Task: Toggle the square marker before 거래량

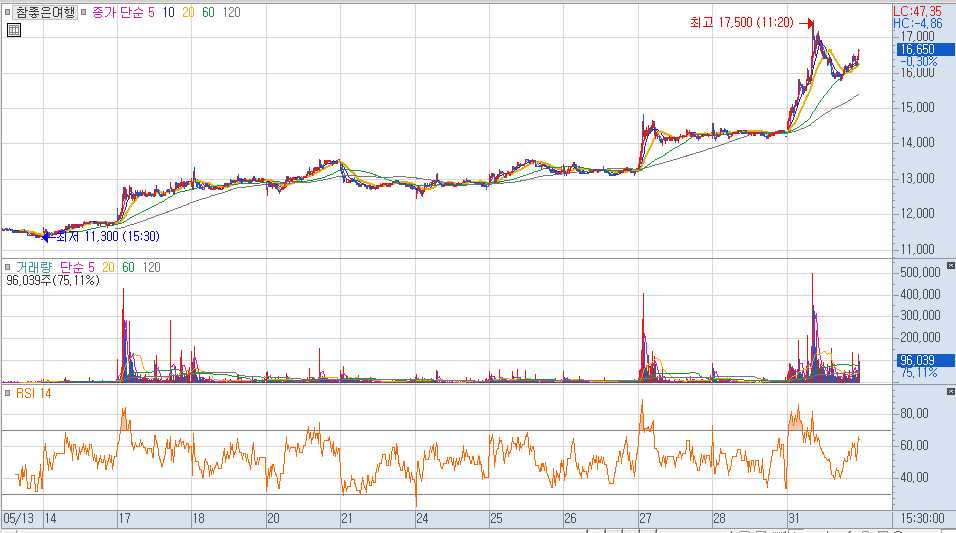Action: coord(7,267)
